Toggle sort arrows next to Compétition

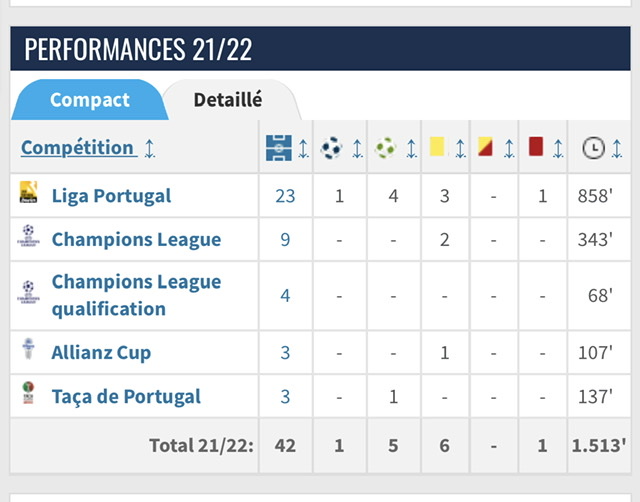point(150,148)
